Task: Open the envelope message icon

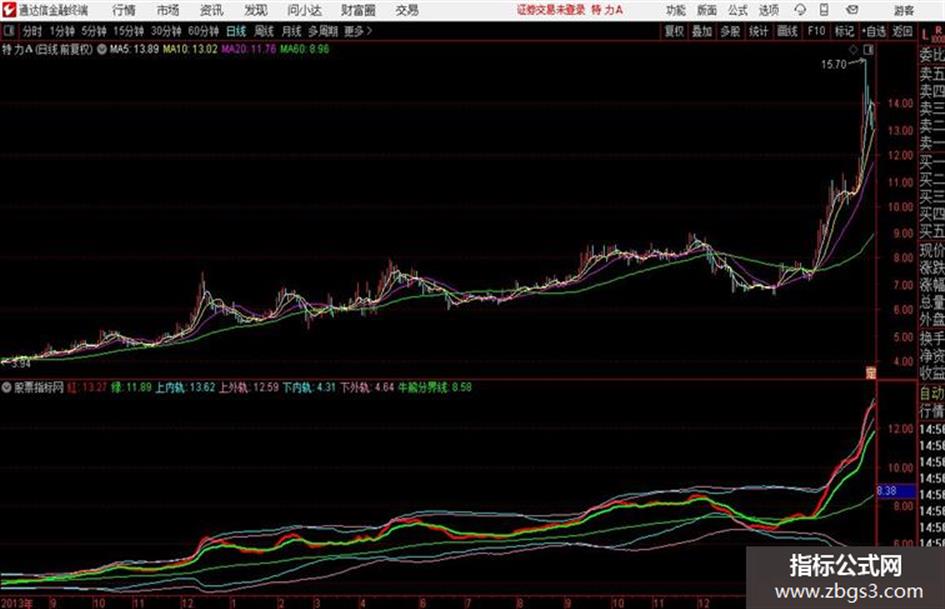Action: [x=852, y=10]
